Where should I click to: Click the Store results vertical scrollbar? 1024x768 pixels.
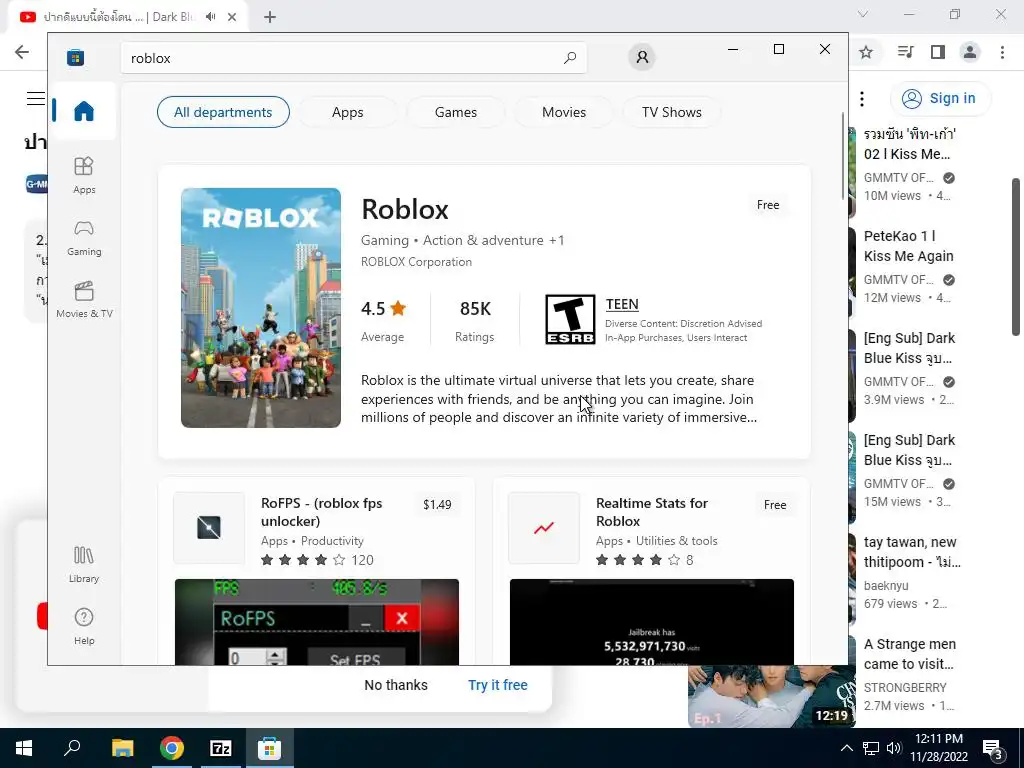click(842, 157)
